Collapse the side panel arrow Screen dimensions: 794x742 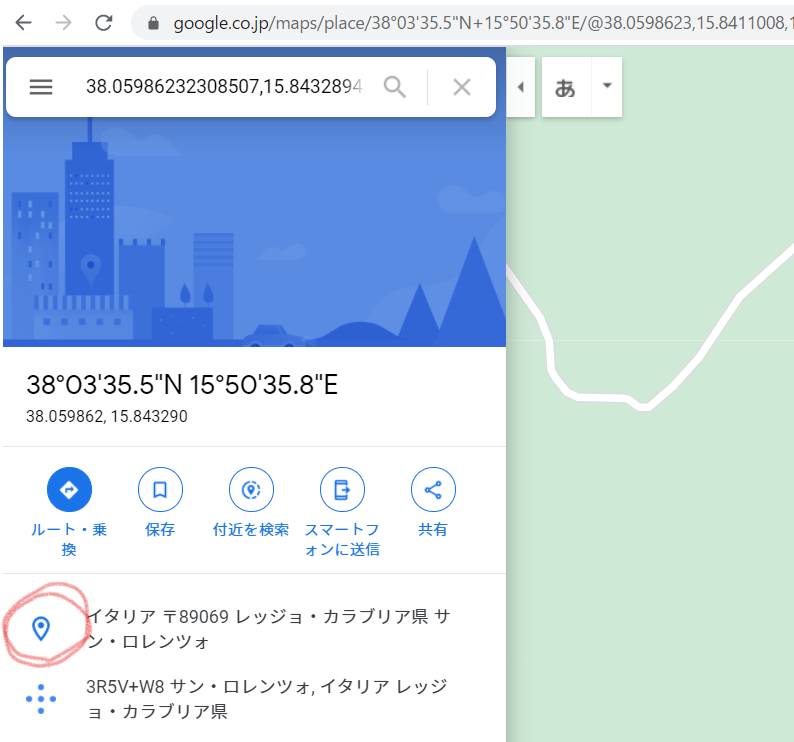[521, 87]
